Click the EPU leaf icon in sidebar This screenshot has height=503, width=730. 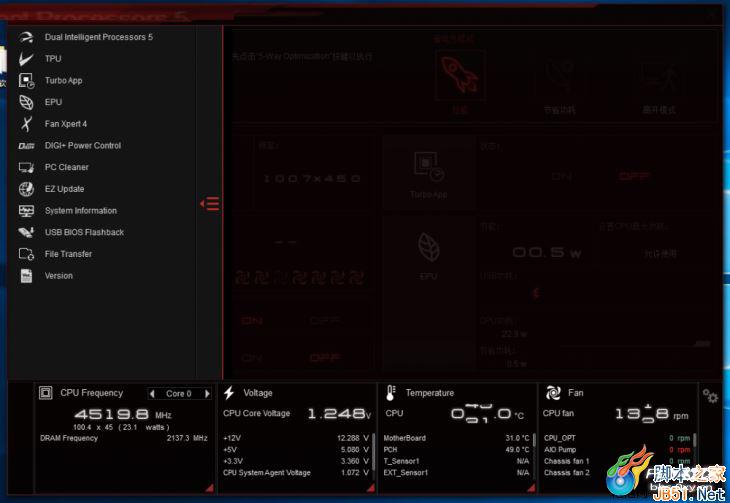click(27, 102)
